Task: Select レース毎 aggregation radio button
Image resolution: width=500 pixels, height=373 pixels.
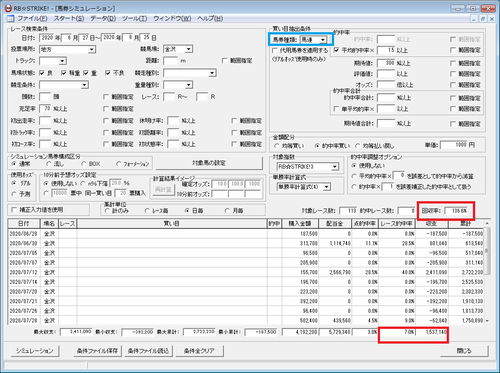Action: coord(147,211)
